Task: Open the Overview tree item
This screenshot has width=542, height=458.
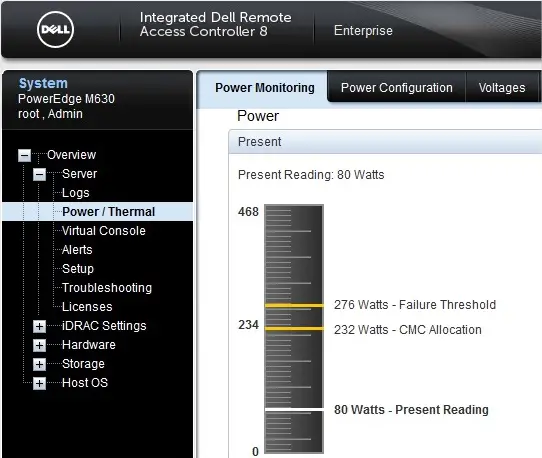Action: pos(72,155)
